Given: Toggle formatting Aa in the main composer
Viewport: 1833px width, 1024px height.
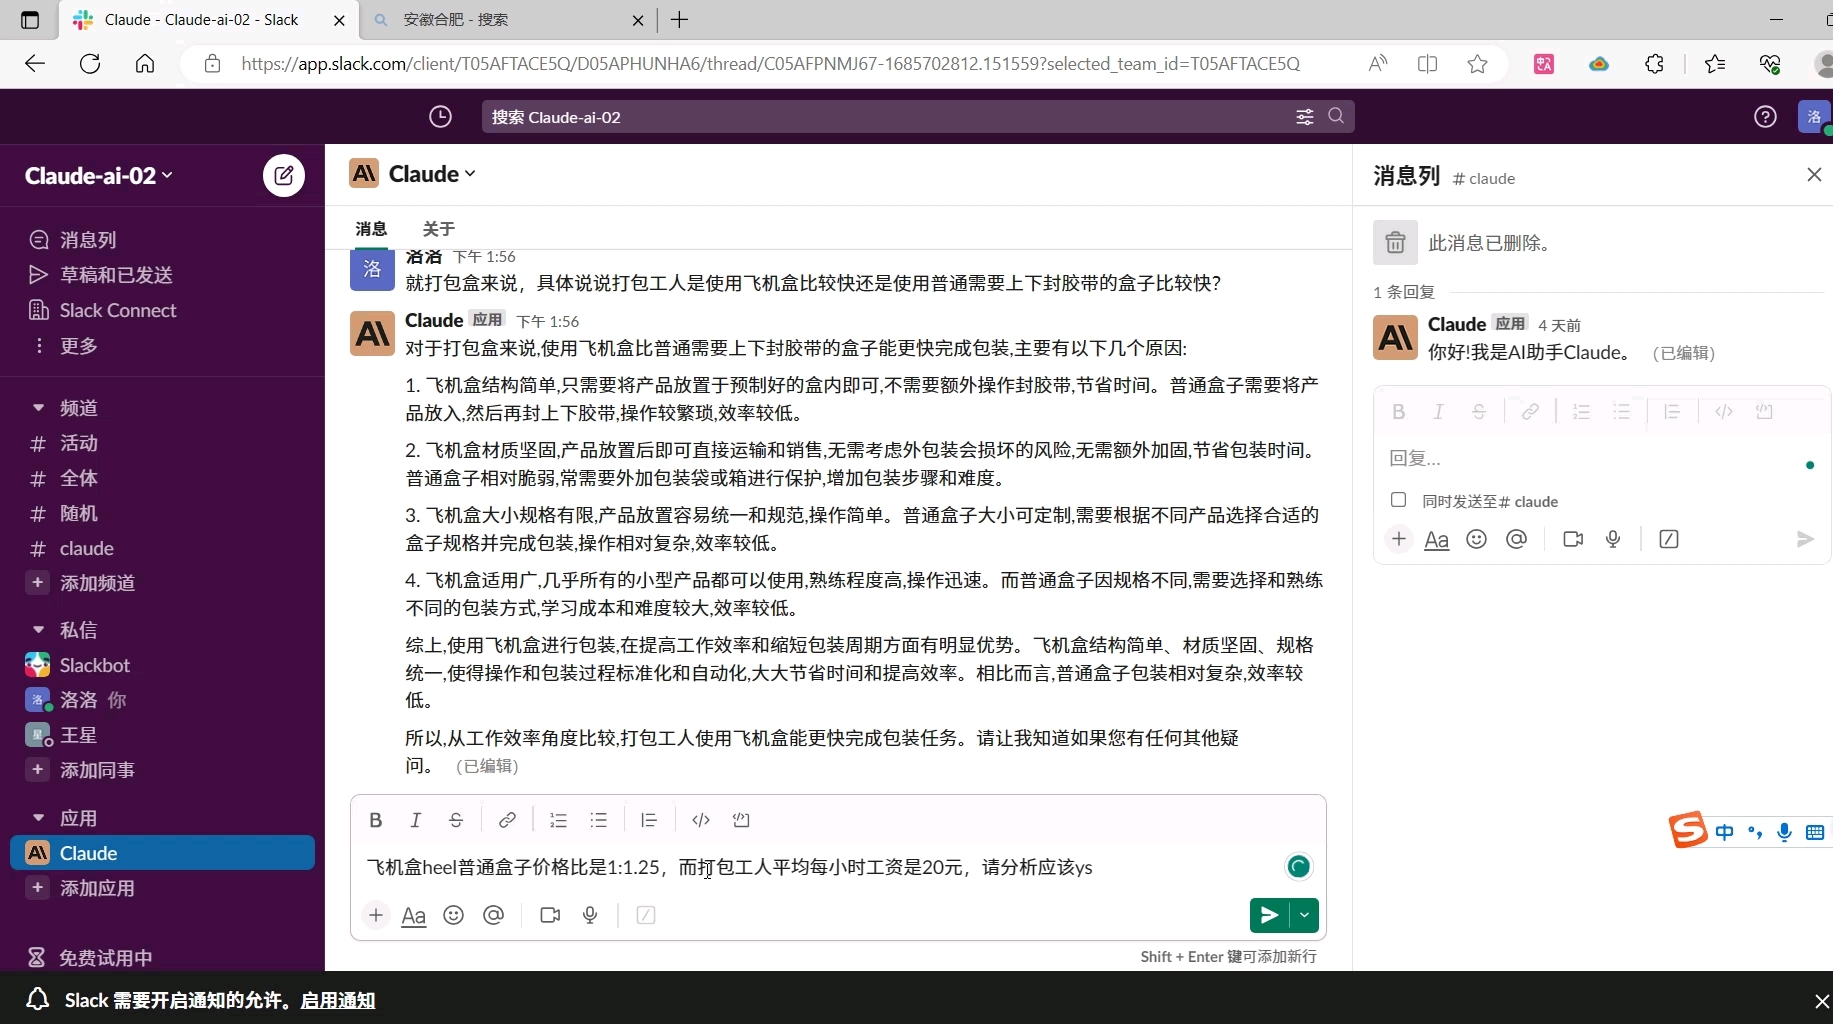Looking at the screenshot, I should tap(414, 915).
